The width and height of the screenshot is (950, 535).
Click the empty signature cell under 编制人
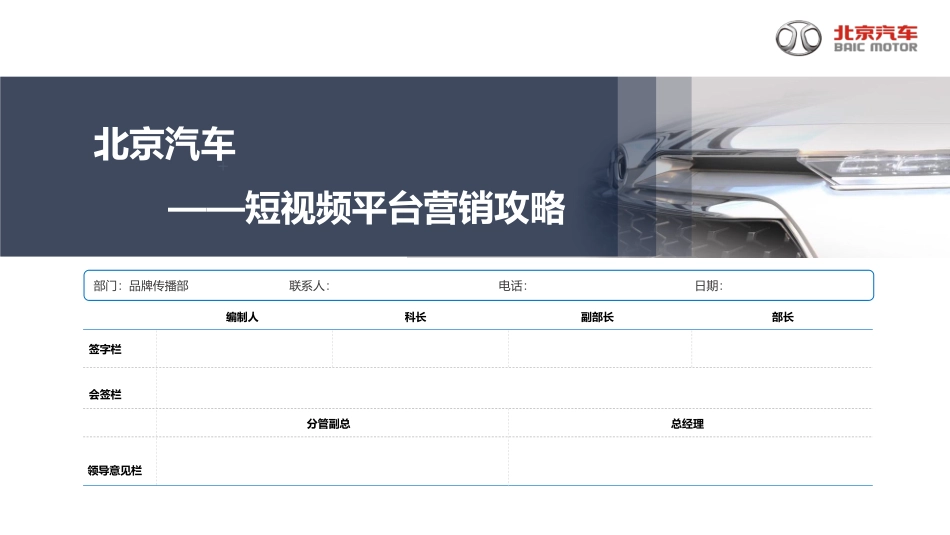pyautogui.click(x=244, y=349)
